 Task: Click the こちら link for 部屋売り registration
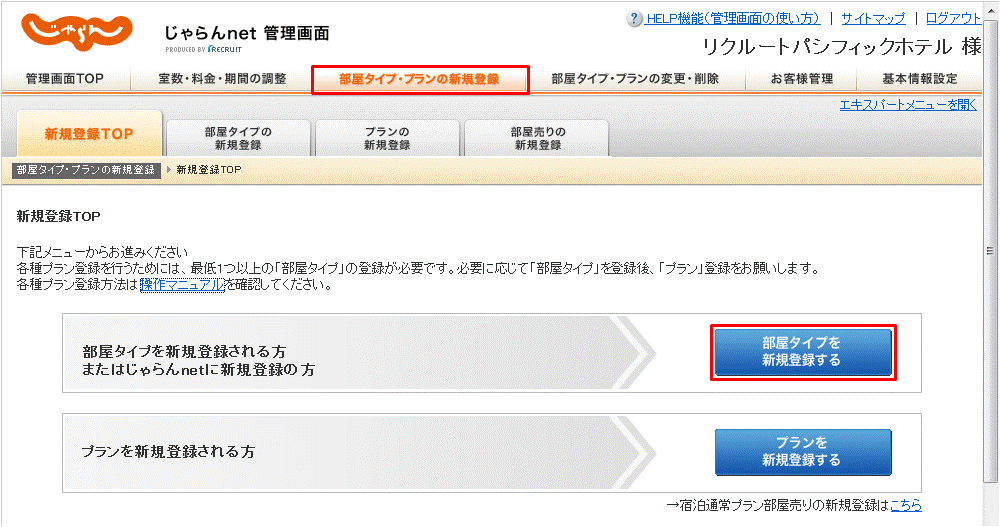905,505
